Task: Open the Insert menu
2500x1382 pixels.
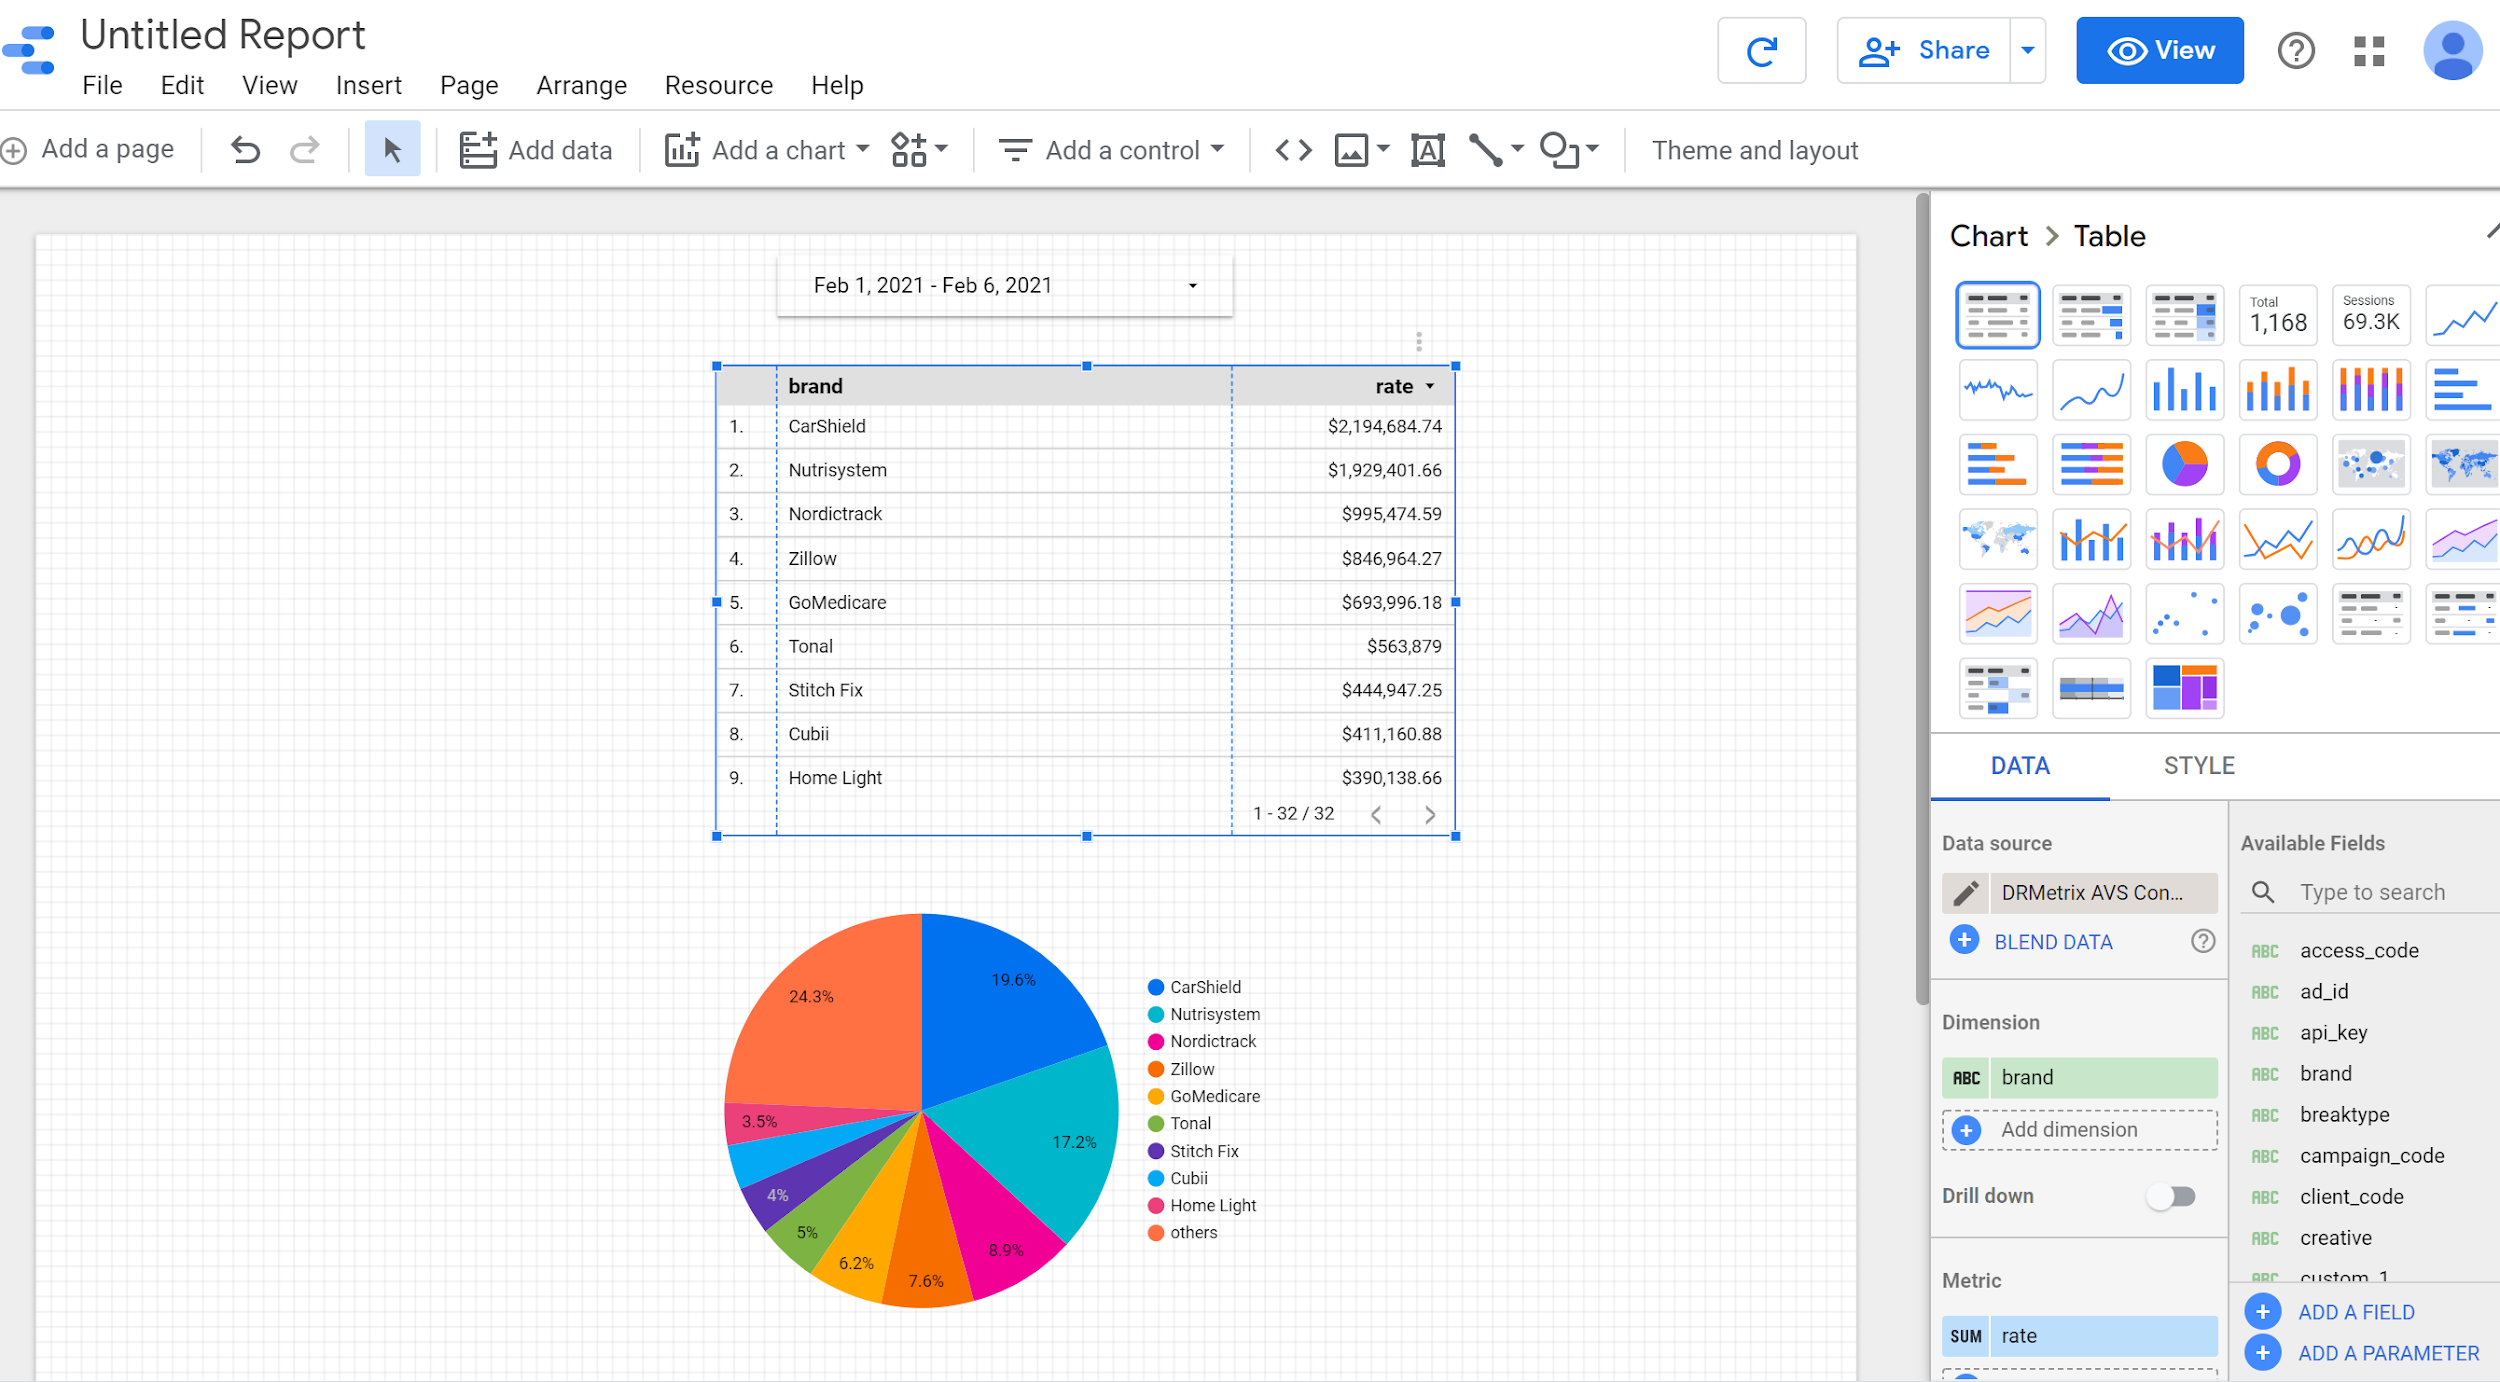Action: point(368,85)
